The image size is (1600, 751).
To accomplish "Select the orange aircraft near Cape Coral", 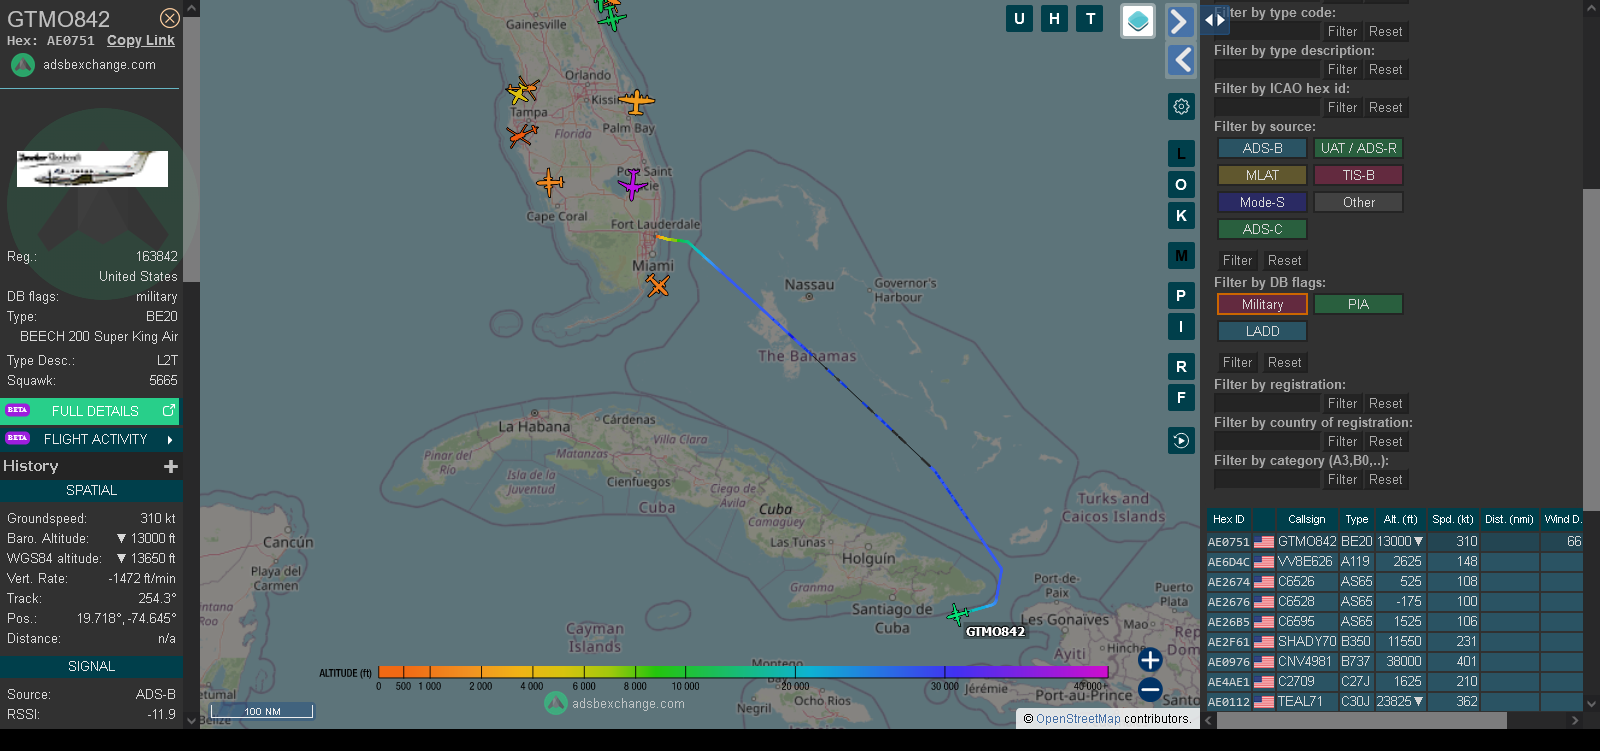I will [x=550, y=183].
